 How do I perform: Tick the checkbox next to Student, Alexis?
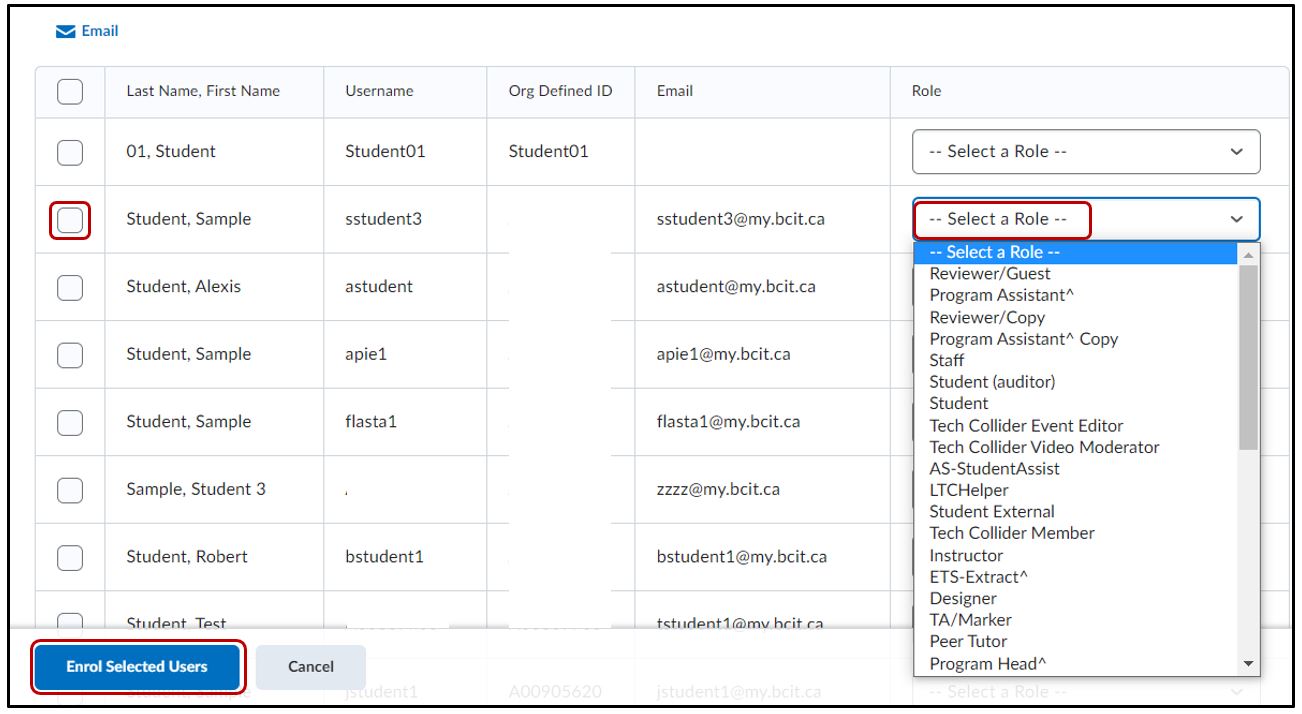[69, 287]
